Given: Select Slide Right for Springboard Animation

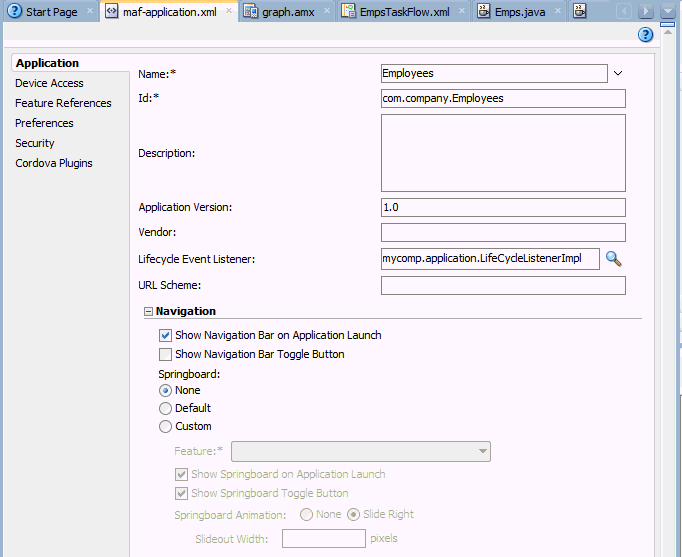Looking at the screenshot, I should 353,514.
